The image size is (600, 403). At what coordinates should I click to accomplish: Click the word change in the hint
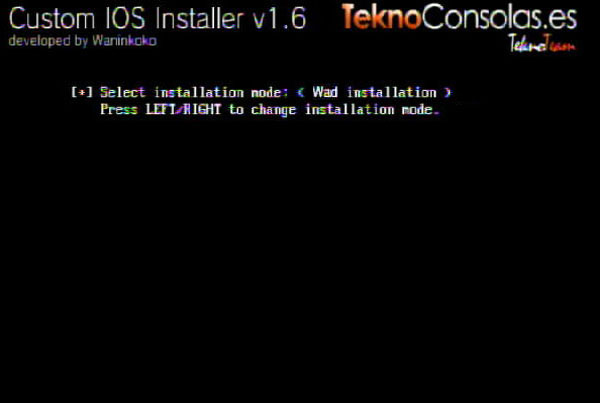tap(274, 111)
